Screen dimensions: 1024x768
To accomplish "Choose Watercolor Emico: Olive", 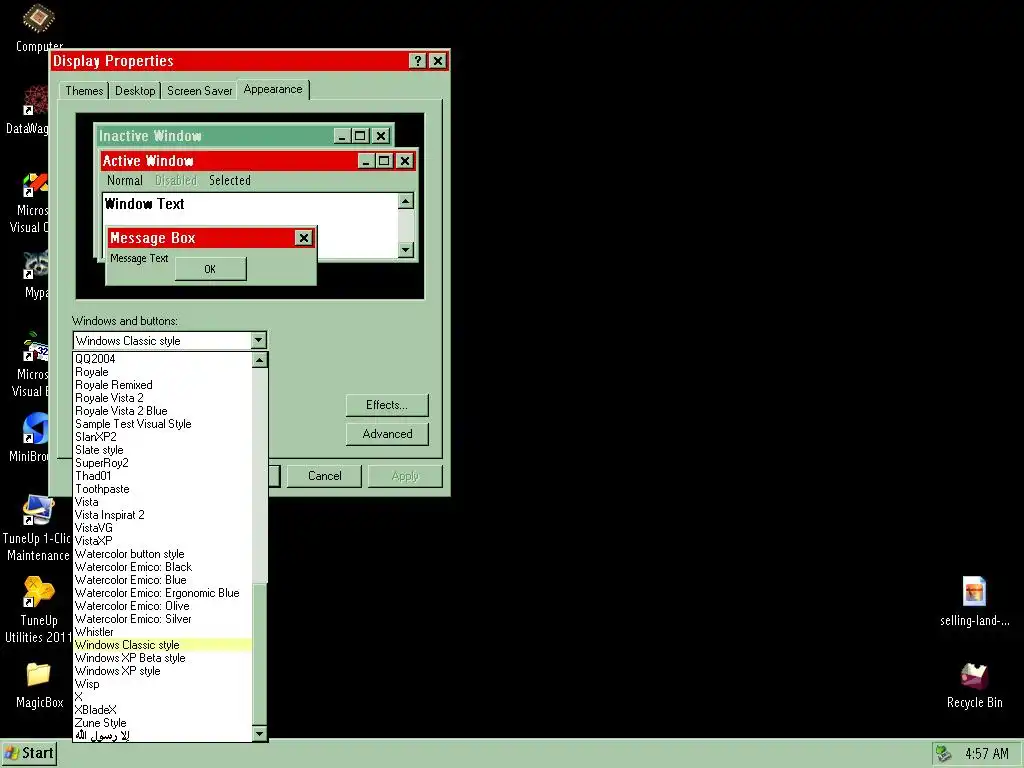I will tap(163, 606).
